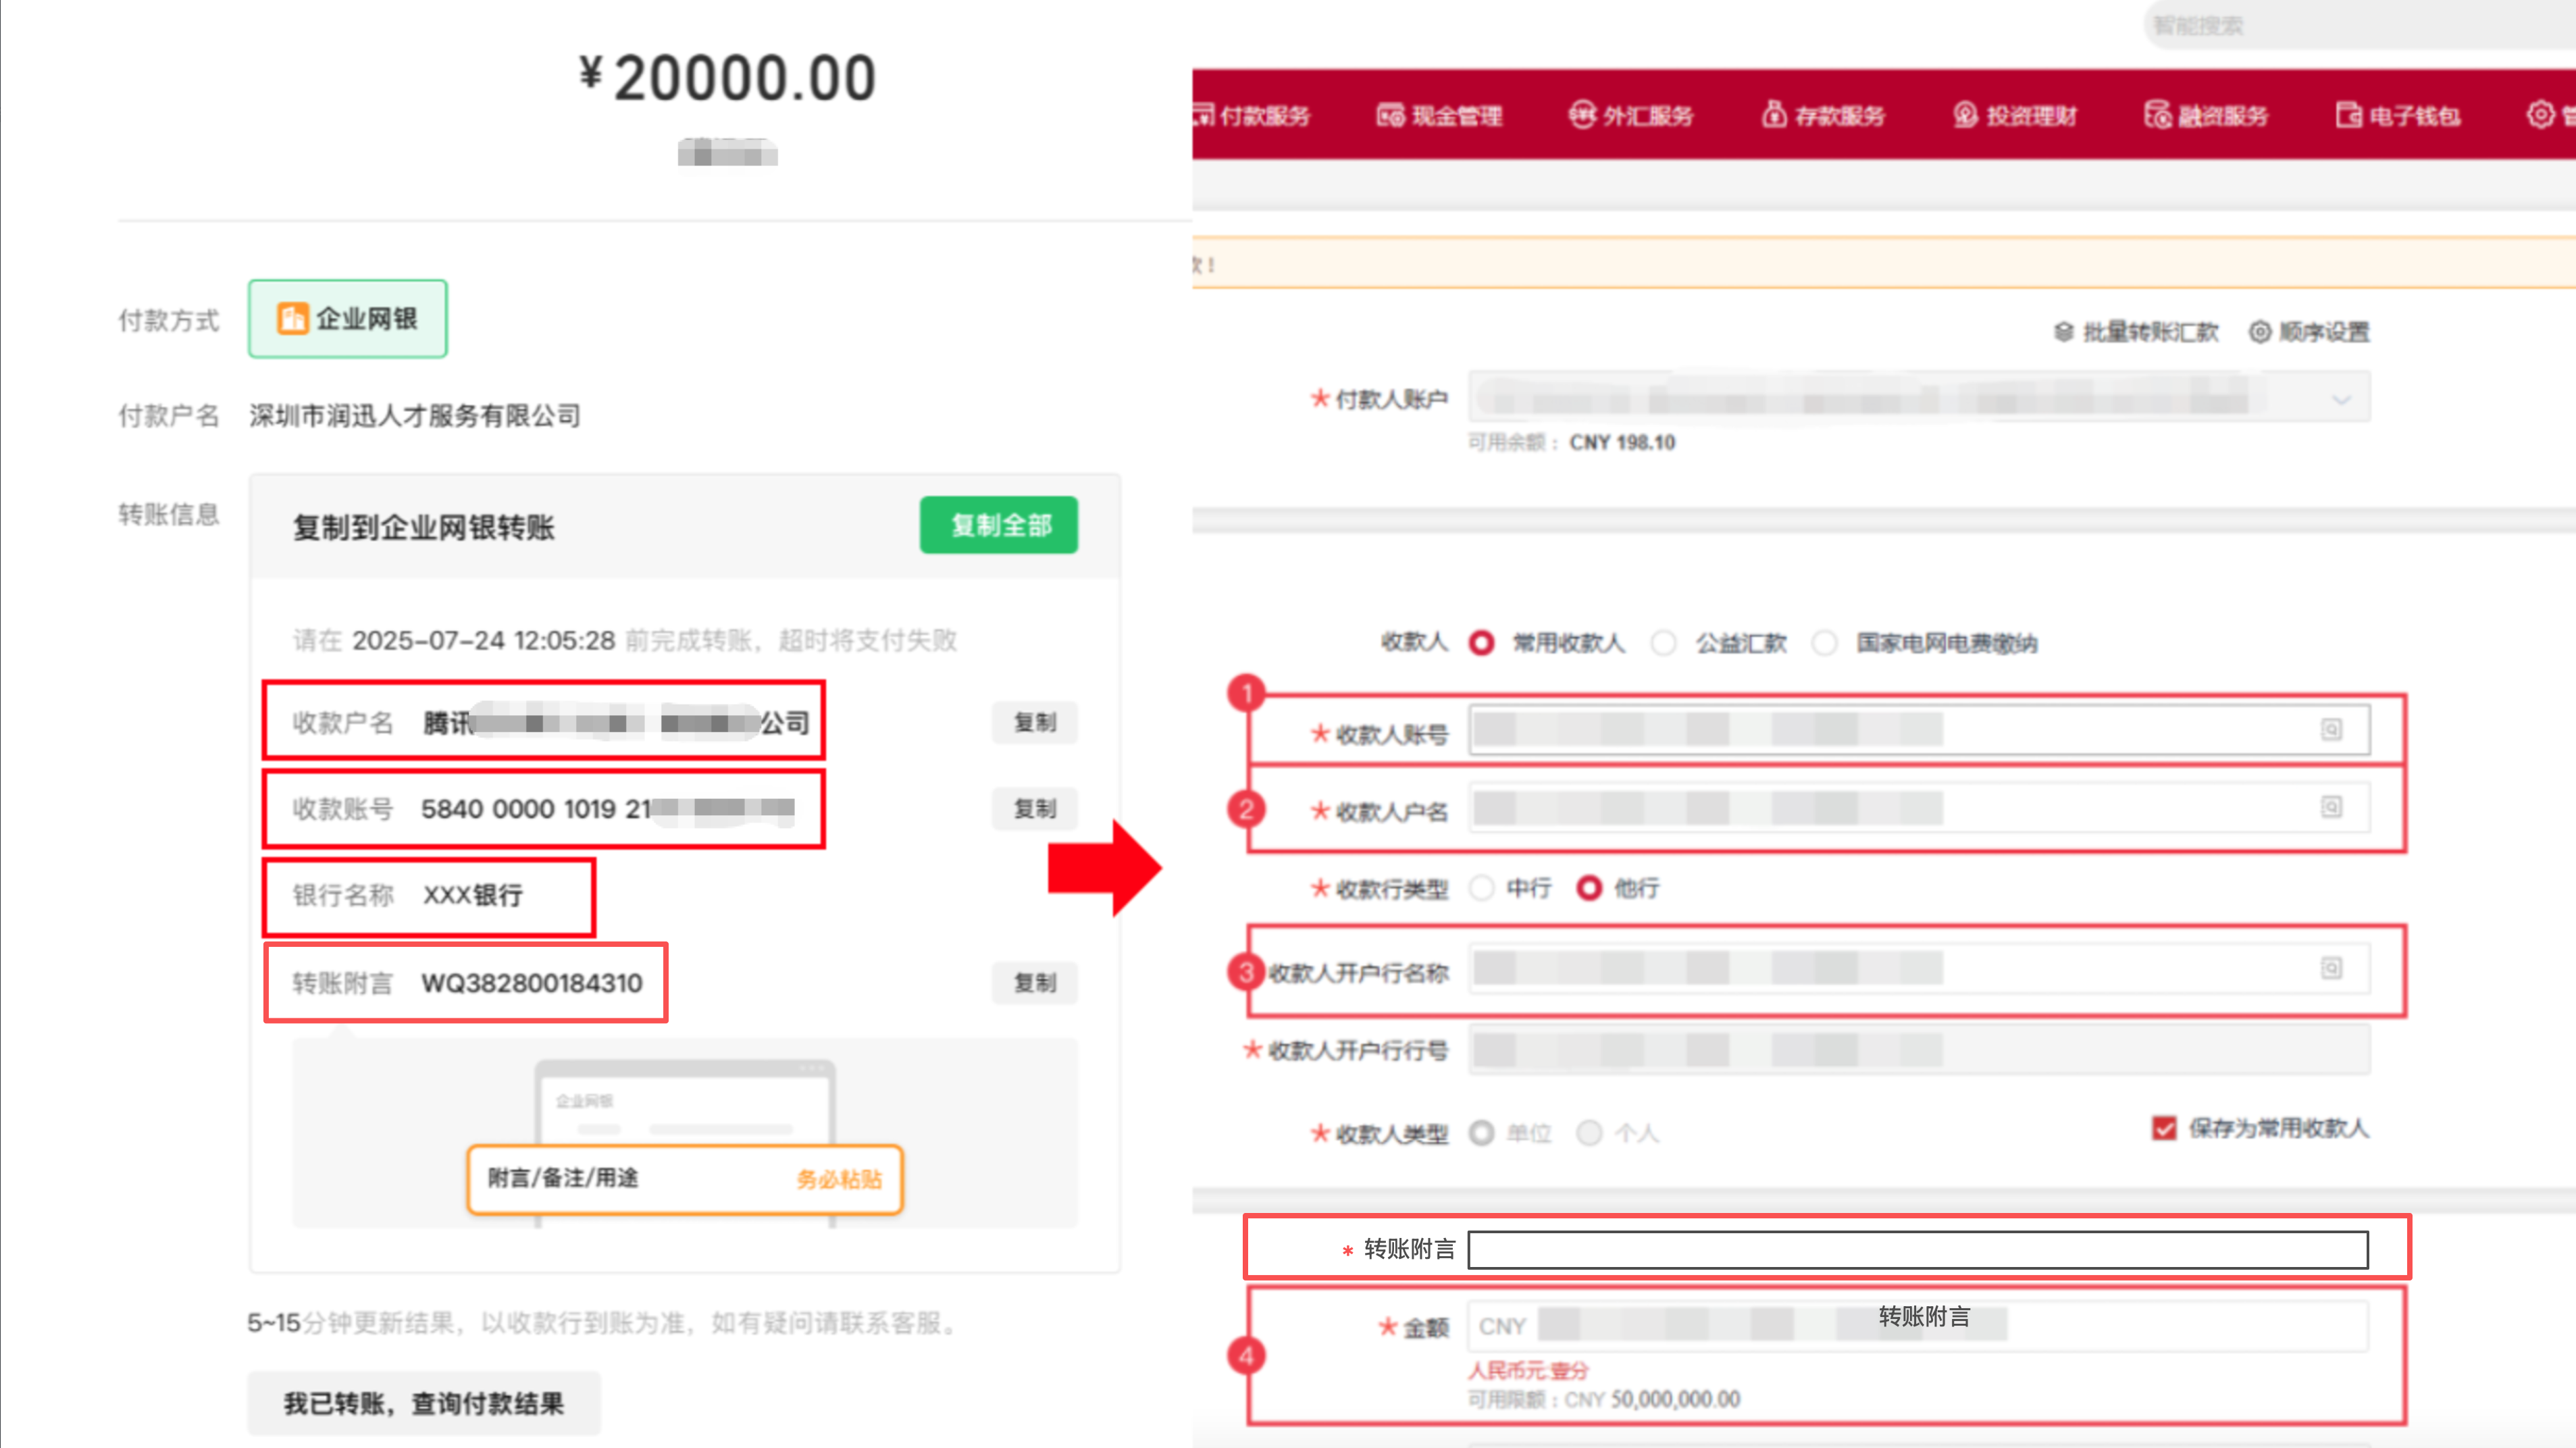Image resolution: width=2576 pixels, height=1448 pixels.
Task: Click payer name 深圳市润迅人才服务有限公司
Action: click(415, 415)
